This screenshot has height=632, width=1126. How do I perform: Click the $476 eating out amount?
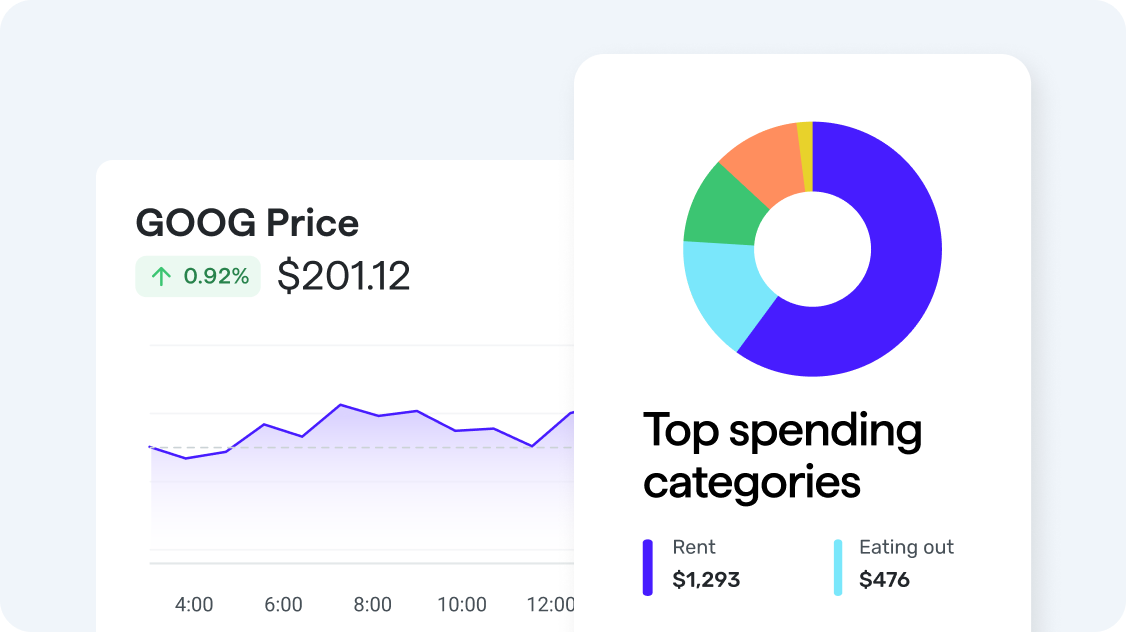(x=884, y=579)
